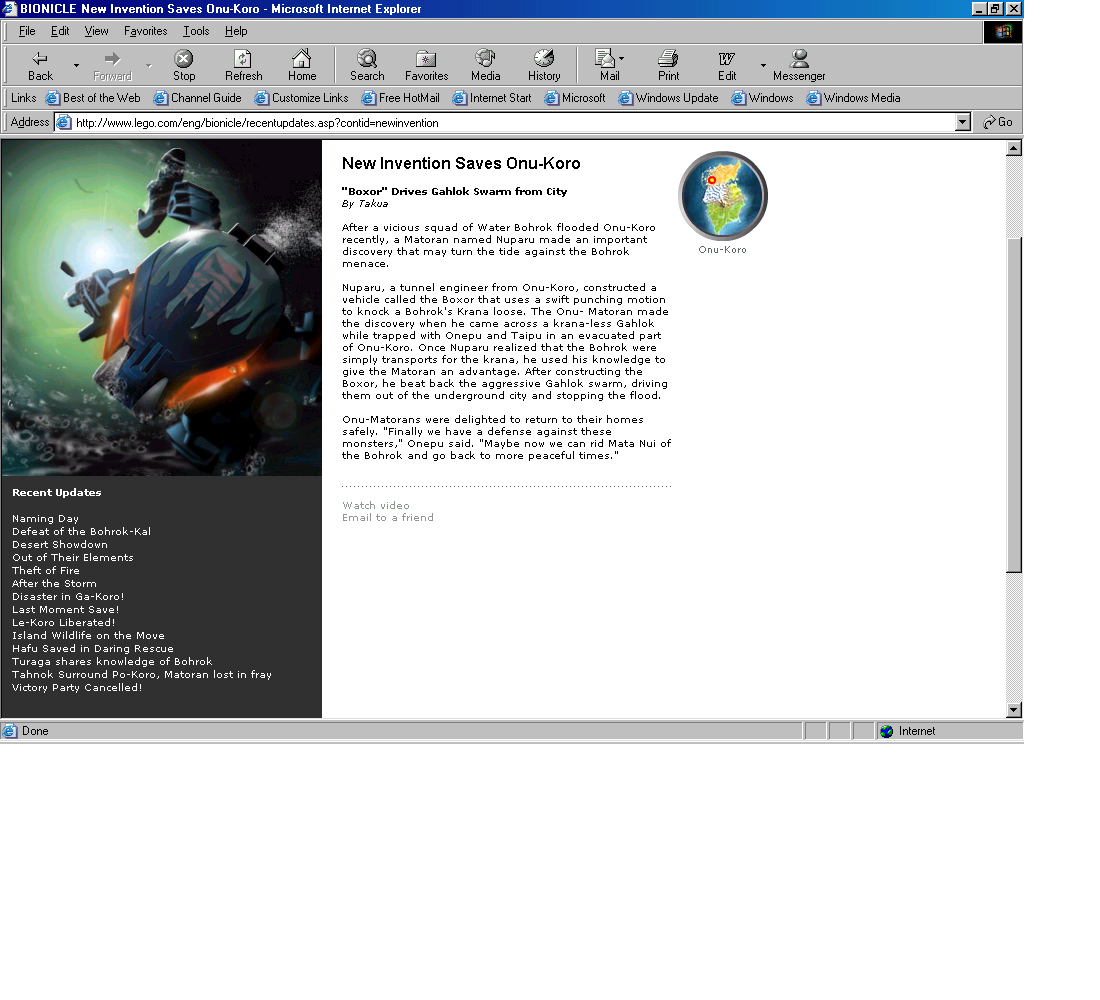1100x1000 pixels.
Task: Open the Channel Guide links-bar item
Action: point(198,98)
